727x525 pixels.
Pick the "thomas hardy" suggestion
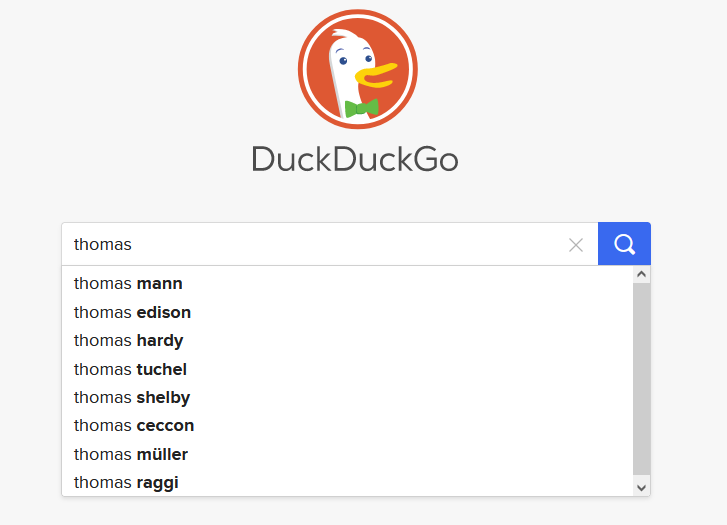[x=128, y=341]
